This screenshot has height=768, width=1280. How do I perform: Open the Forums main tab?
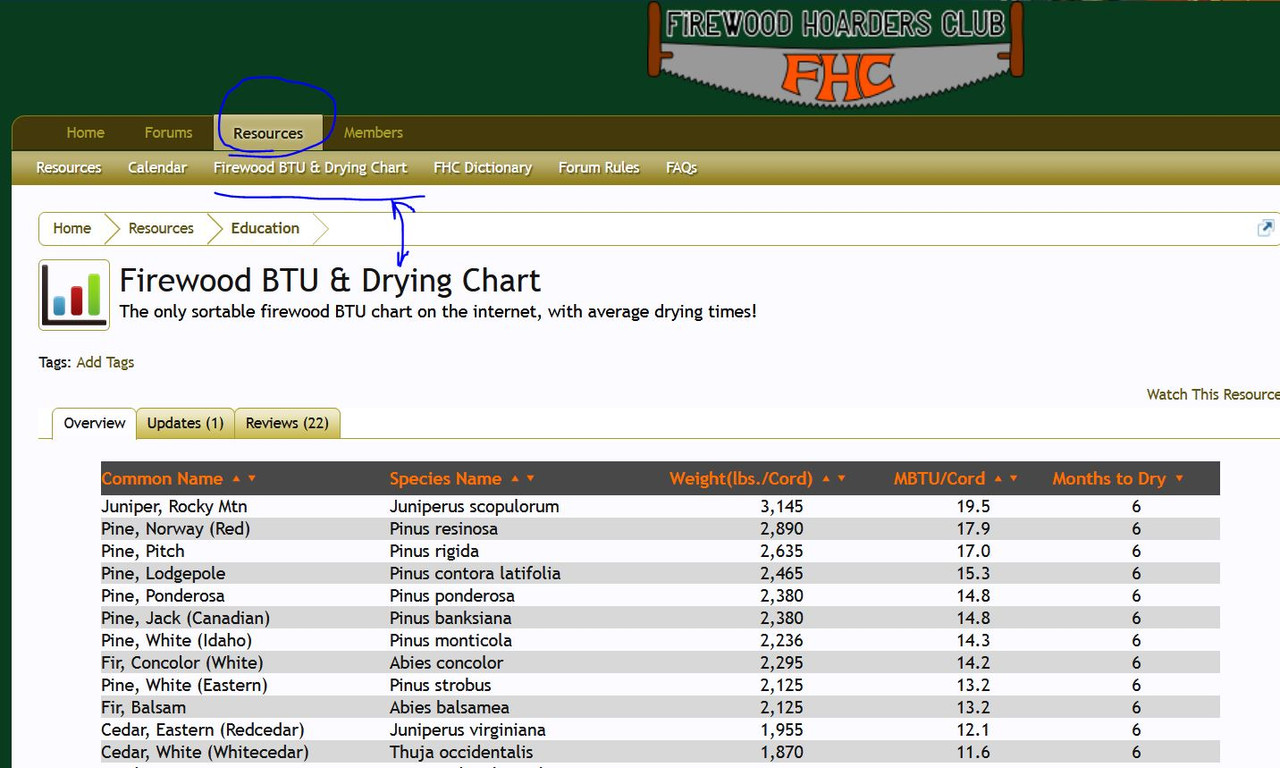tap(168, 133)
